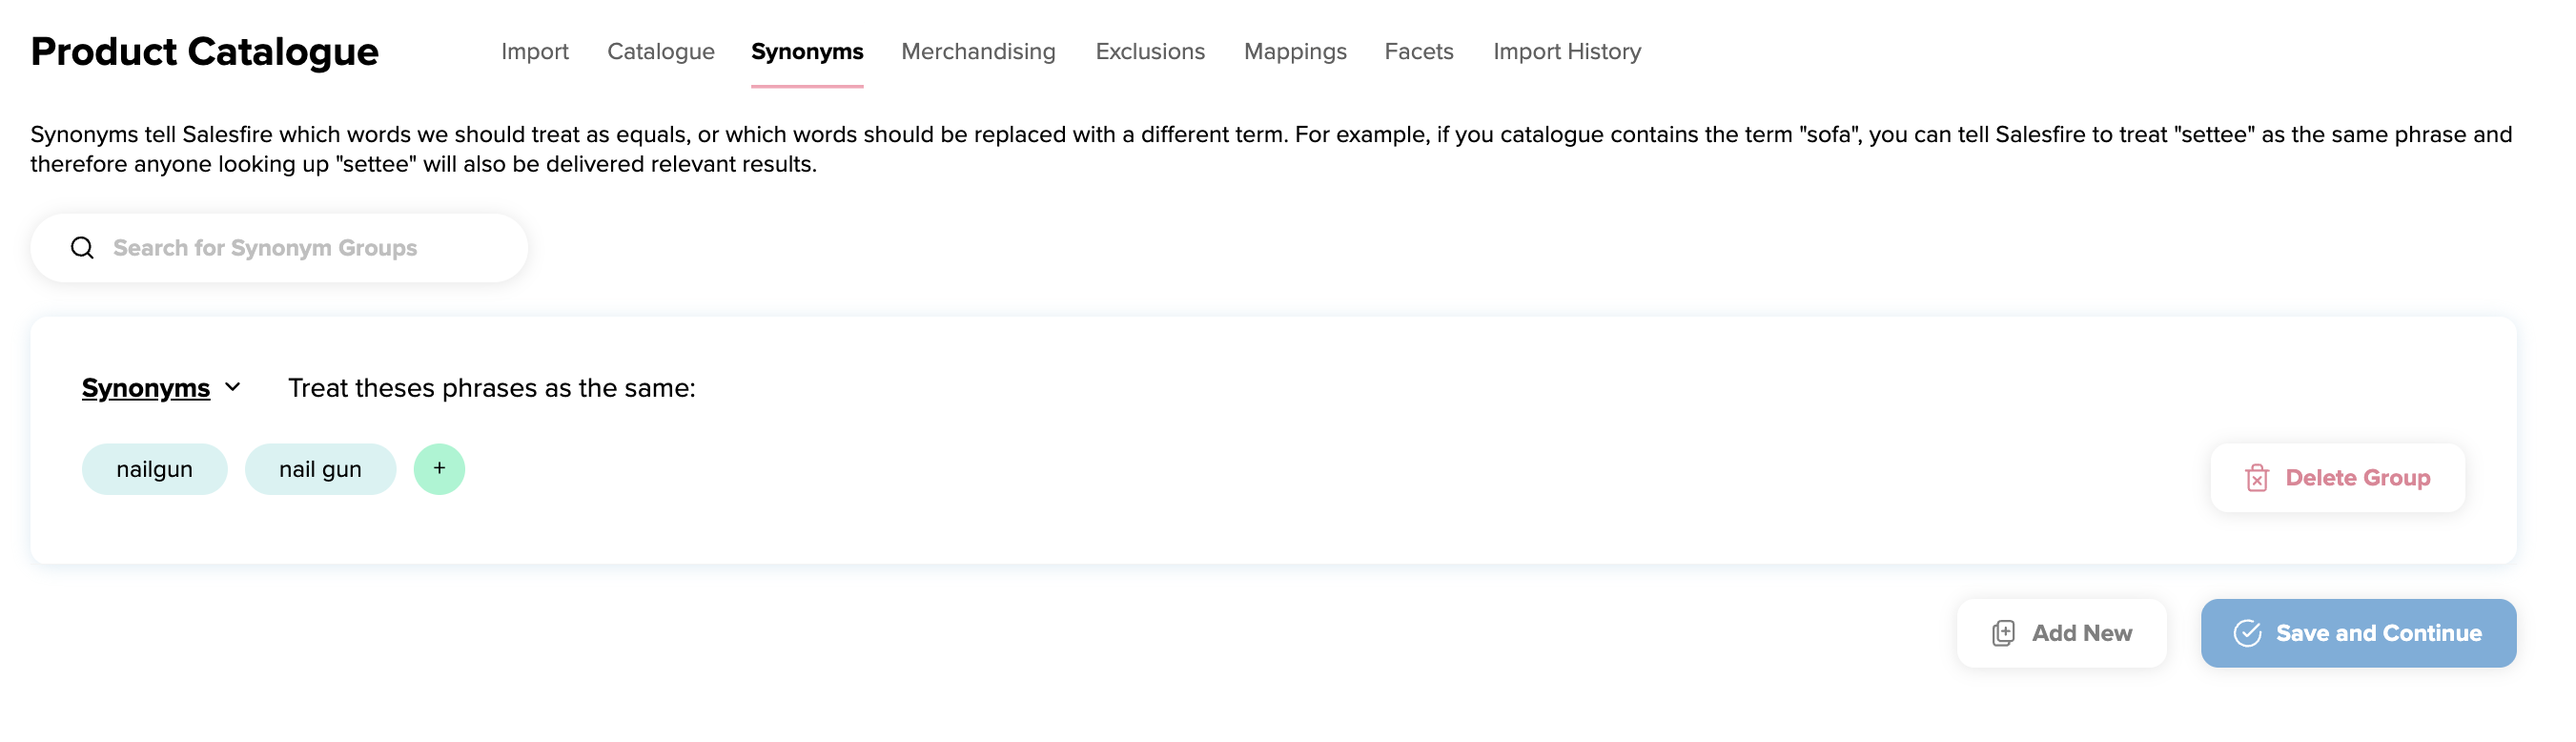This screenshot has width=2576, height=742.
Task: Switch to the Catalogue tab
Action: click(x=660, y=51)
